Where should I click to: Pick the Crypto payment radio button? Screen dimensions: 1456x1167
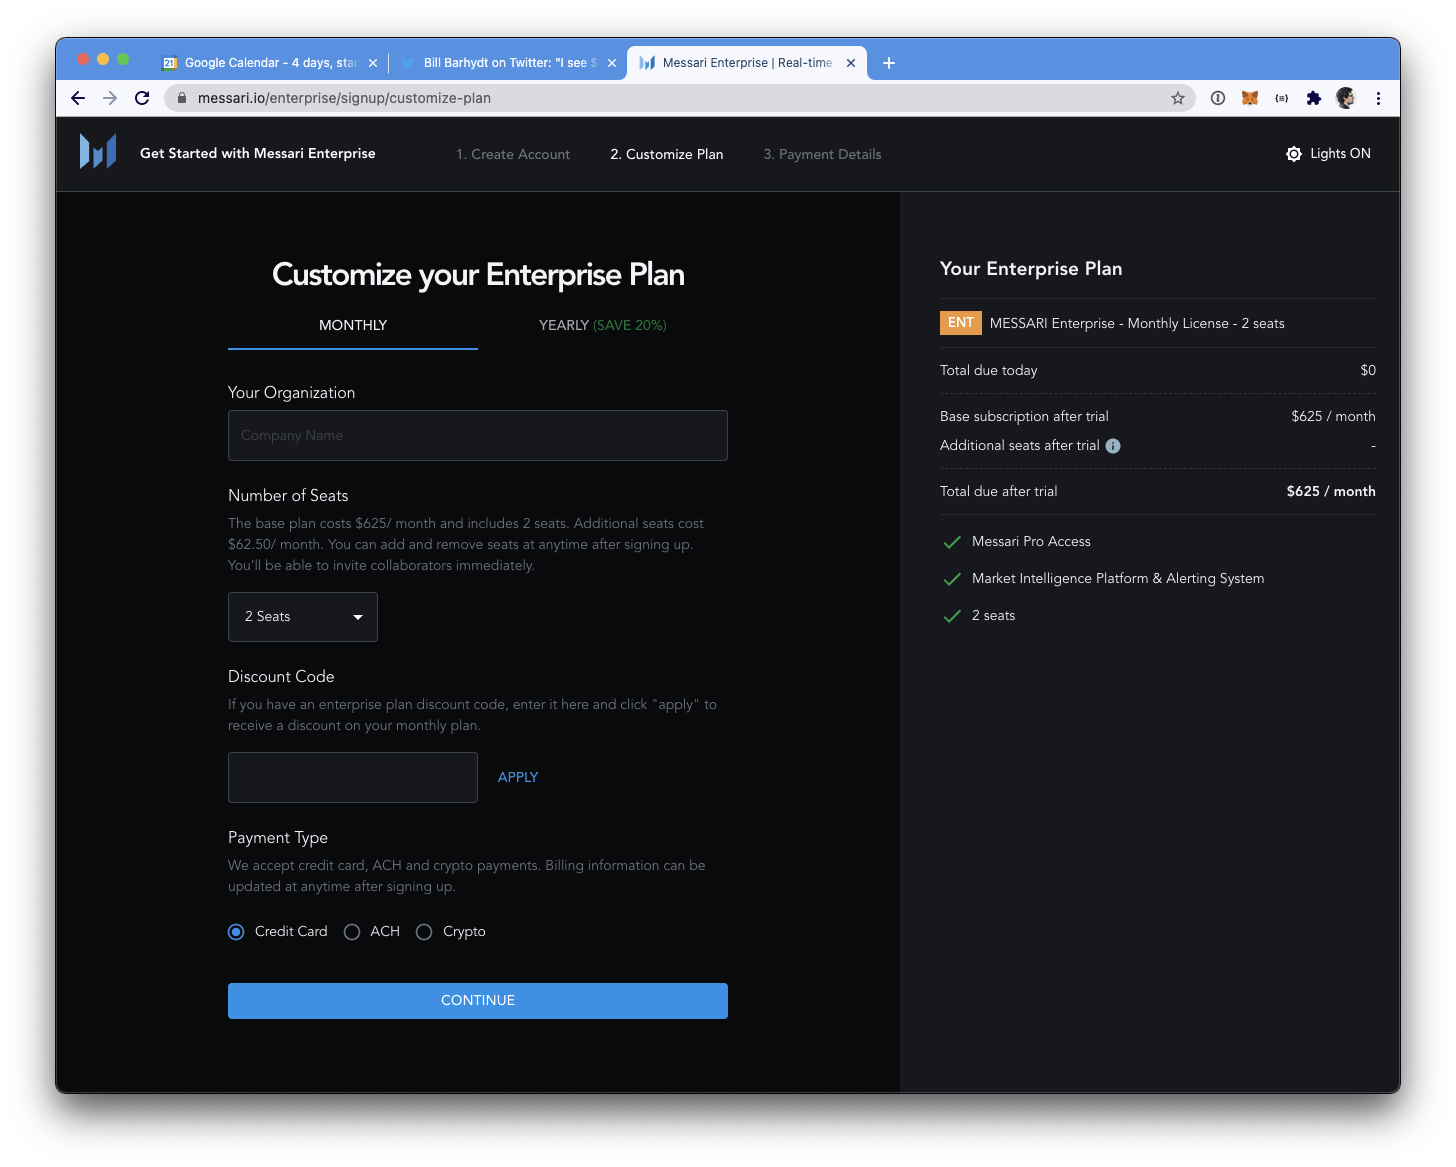click(424, 932)
